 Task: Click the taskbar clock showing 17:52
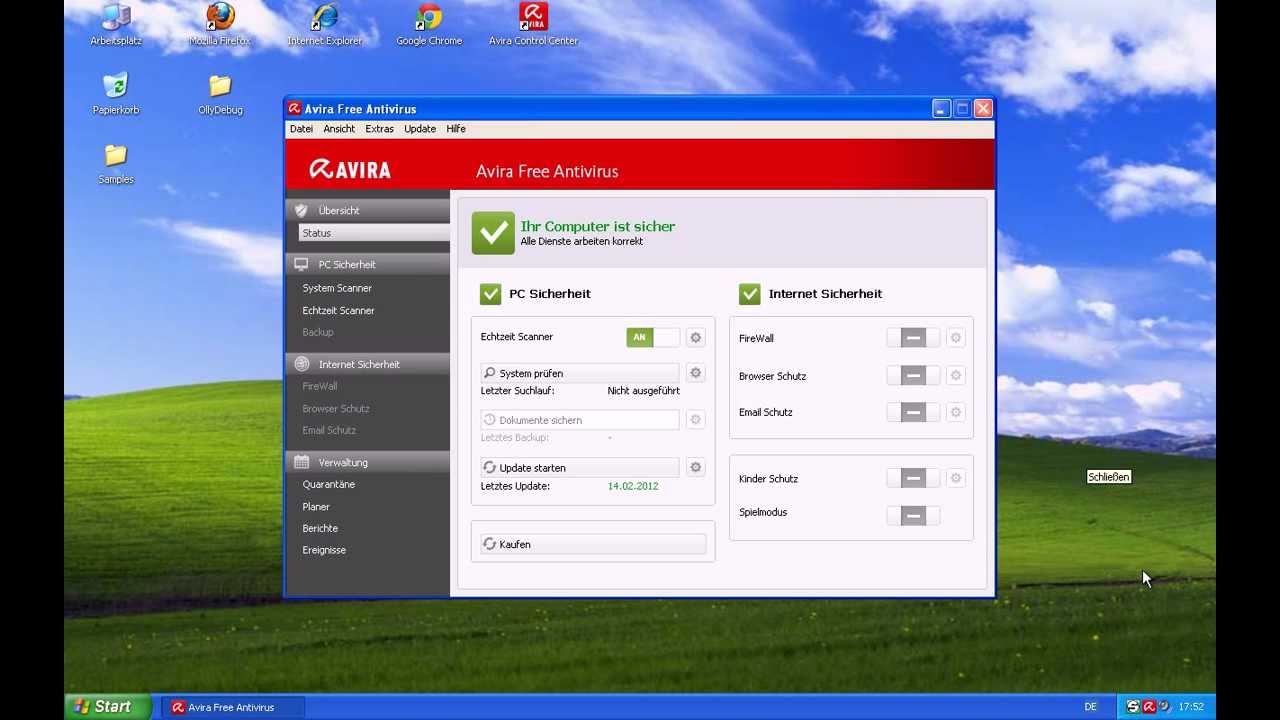pos(1191,707)
